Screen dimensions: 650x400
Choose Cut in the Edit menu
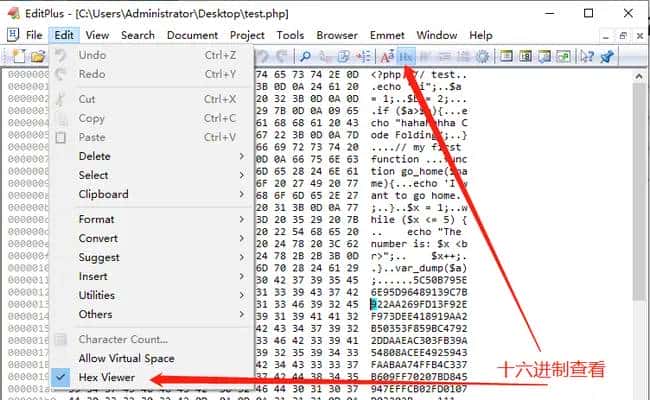click(x=151, y=99)
